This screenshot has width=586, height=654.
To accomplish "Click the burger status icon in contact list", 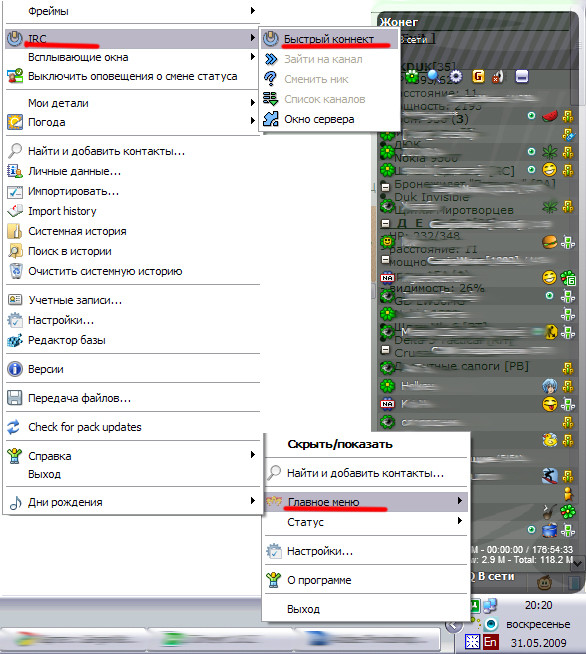I will tap(549, 242).
